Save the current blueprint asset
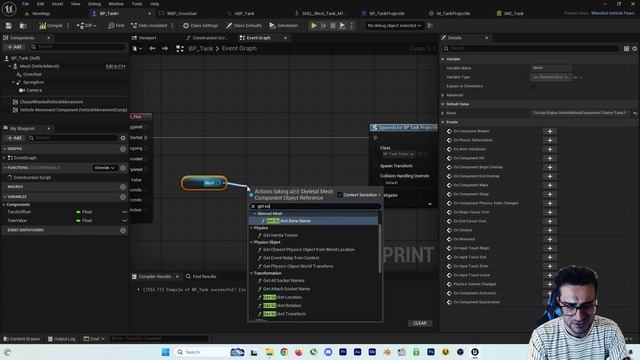 point(9,26)
